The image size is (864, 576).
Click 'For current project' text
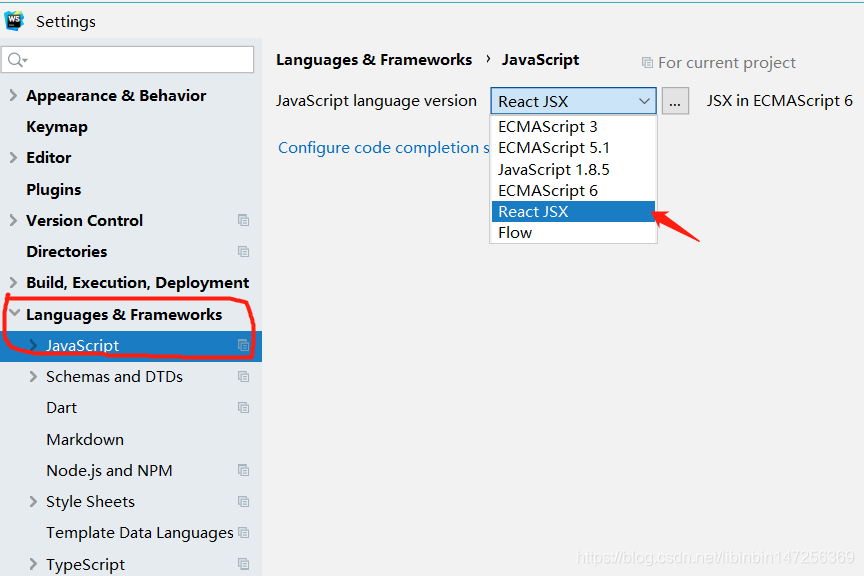point(727,63)
